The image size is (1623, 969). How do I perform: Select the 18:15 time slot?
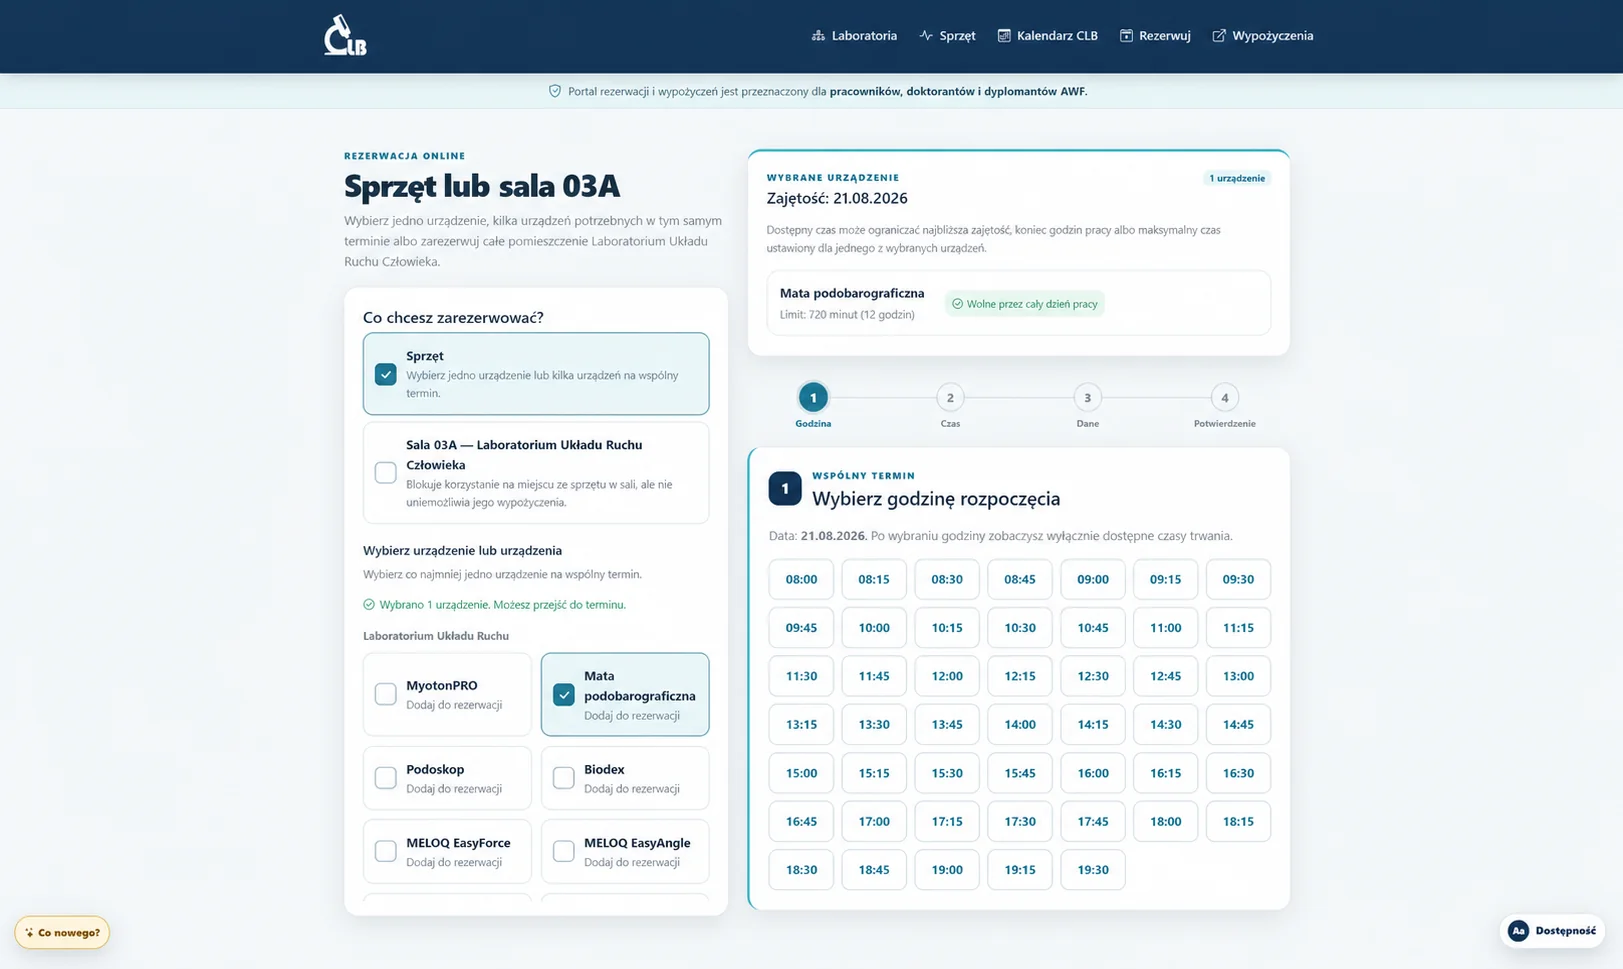(x=1238, y=821)
